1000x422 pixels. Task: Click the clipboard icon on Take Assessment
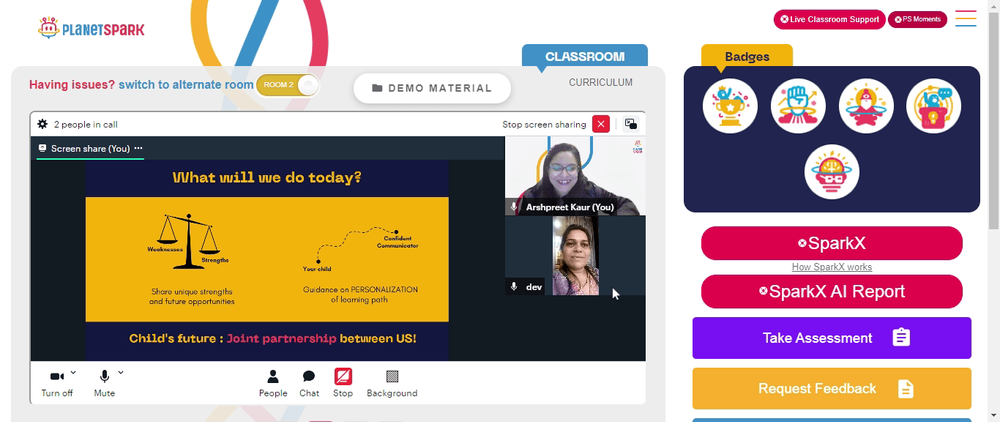[901, 337]
